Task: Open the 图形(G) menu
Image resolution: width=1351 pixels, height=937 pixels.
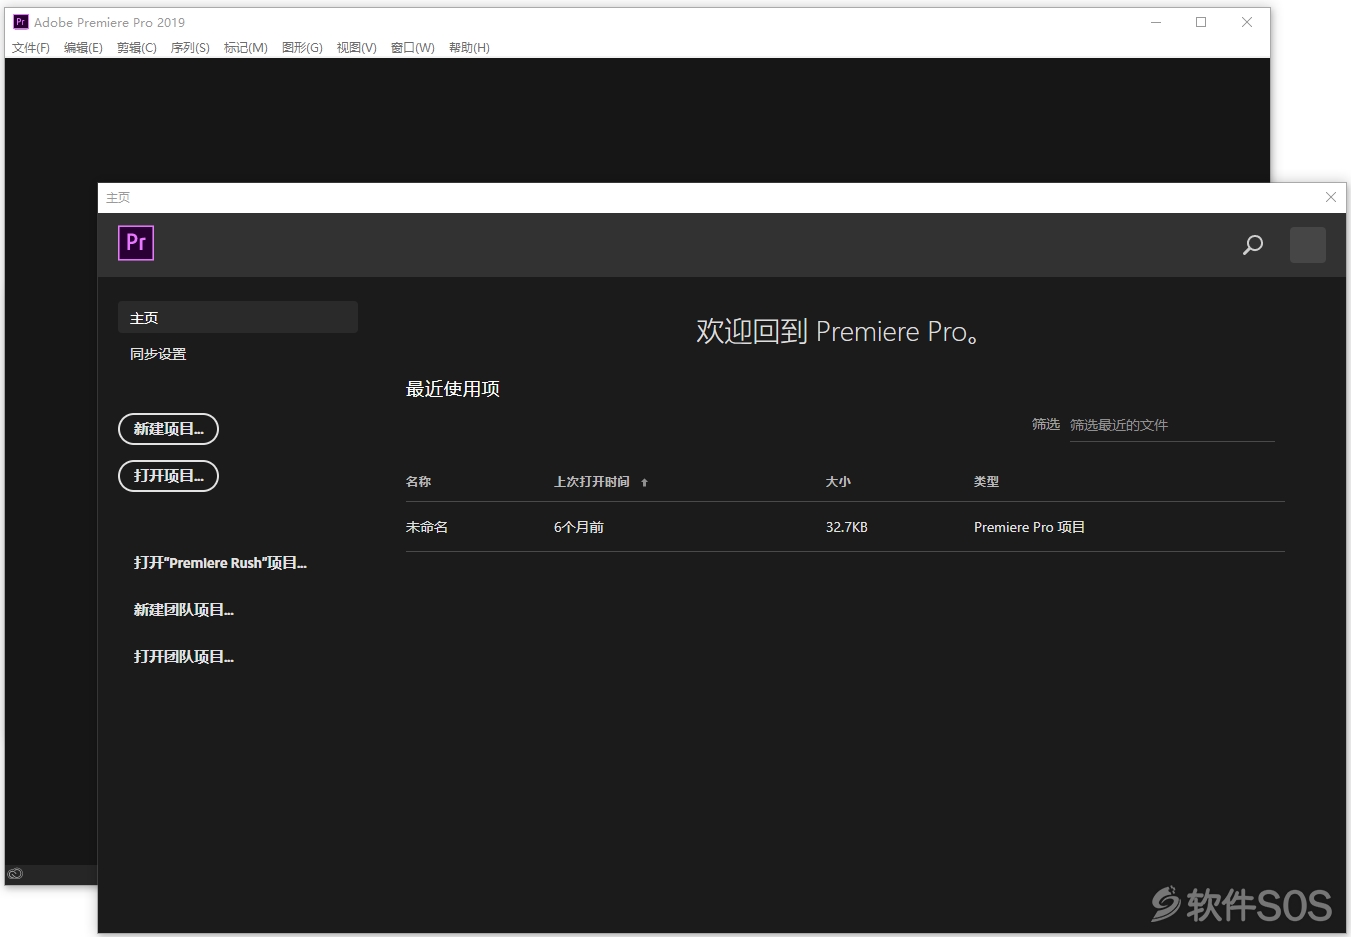Action: point(302,47)
